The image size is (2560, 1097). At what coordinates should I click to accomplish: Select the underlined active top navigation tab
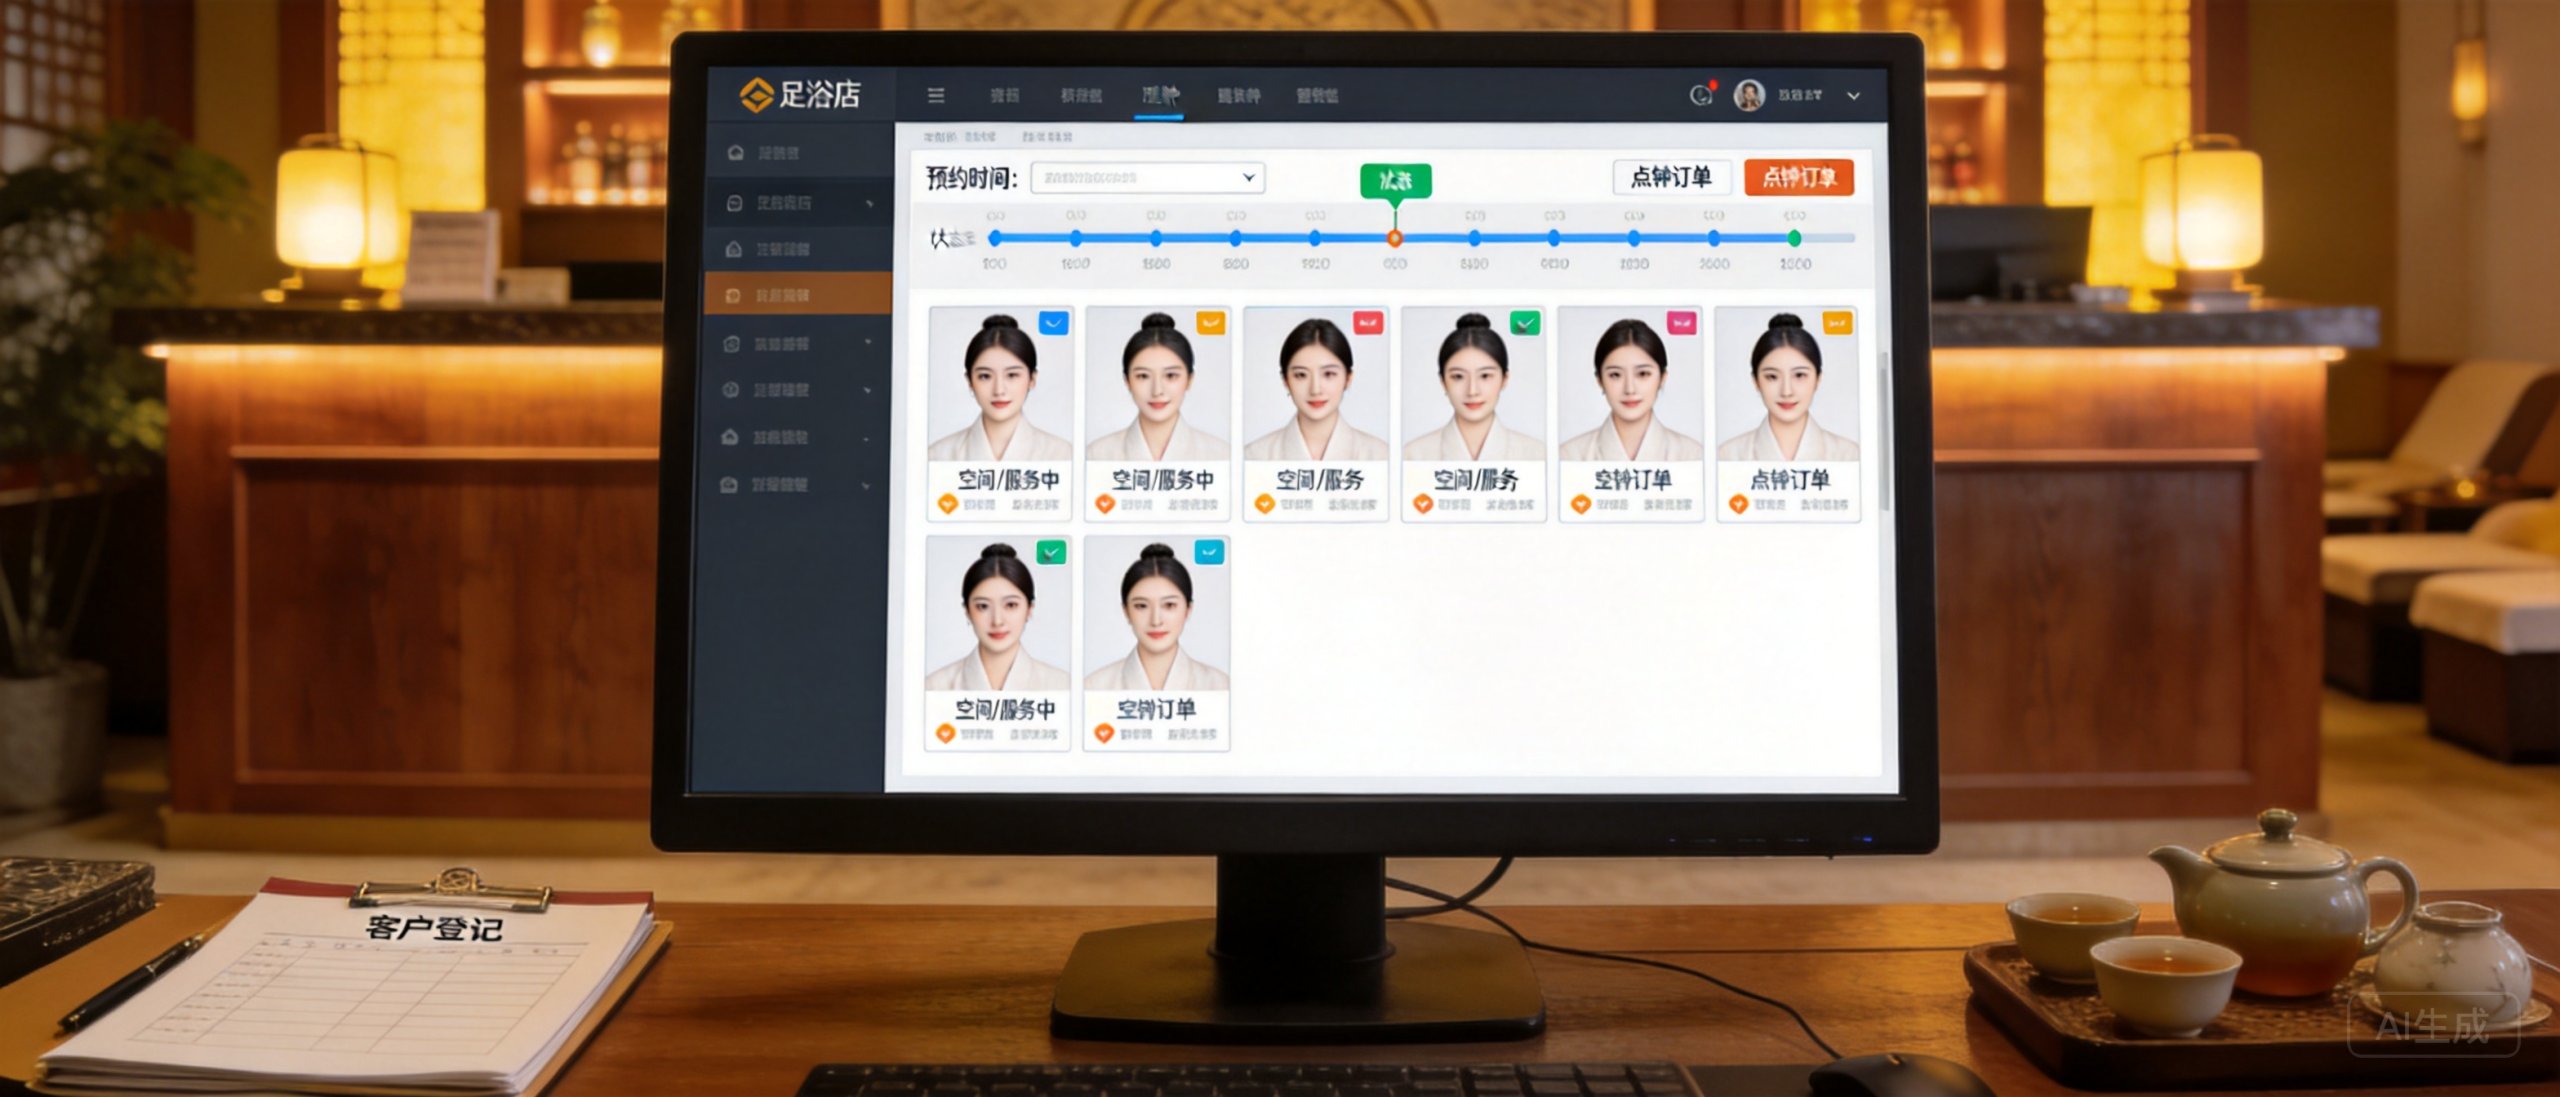[x=1160, y=95]
